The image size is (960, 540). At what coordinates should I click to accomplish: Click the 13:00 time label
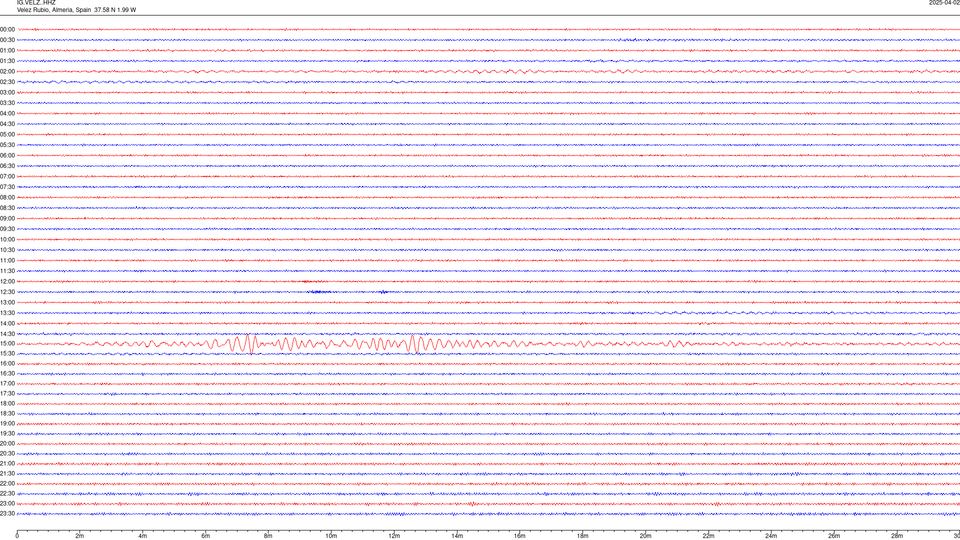[7, 302]
